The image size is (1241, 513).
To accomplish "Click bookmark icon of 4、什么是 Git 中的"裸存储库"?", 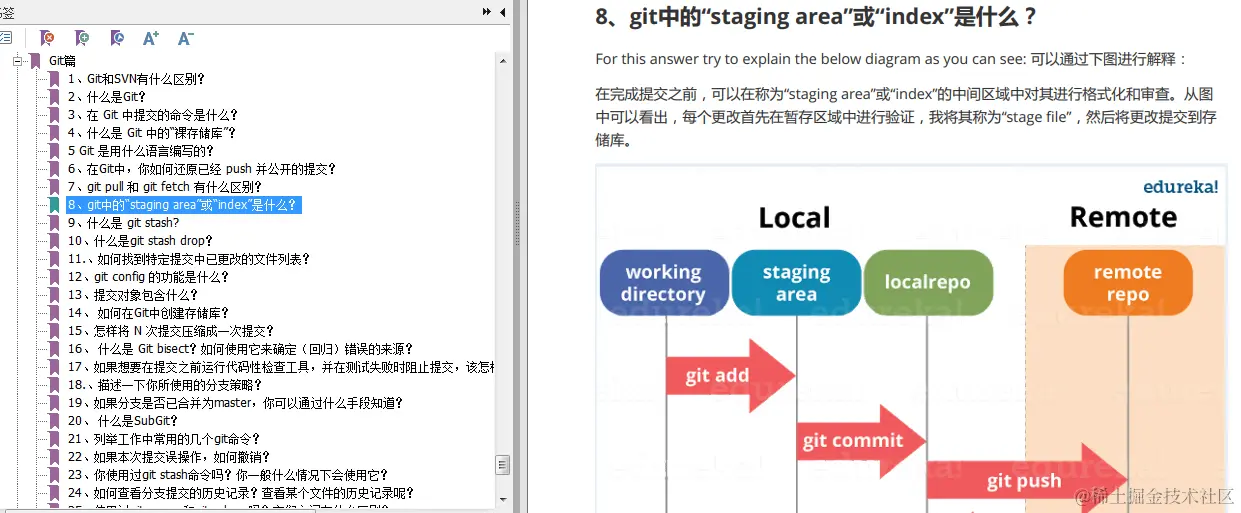I will [54, 133].
